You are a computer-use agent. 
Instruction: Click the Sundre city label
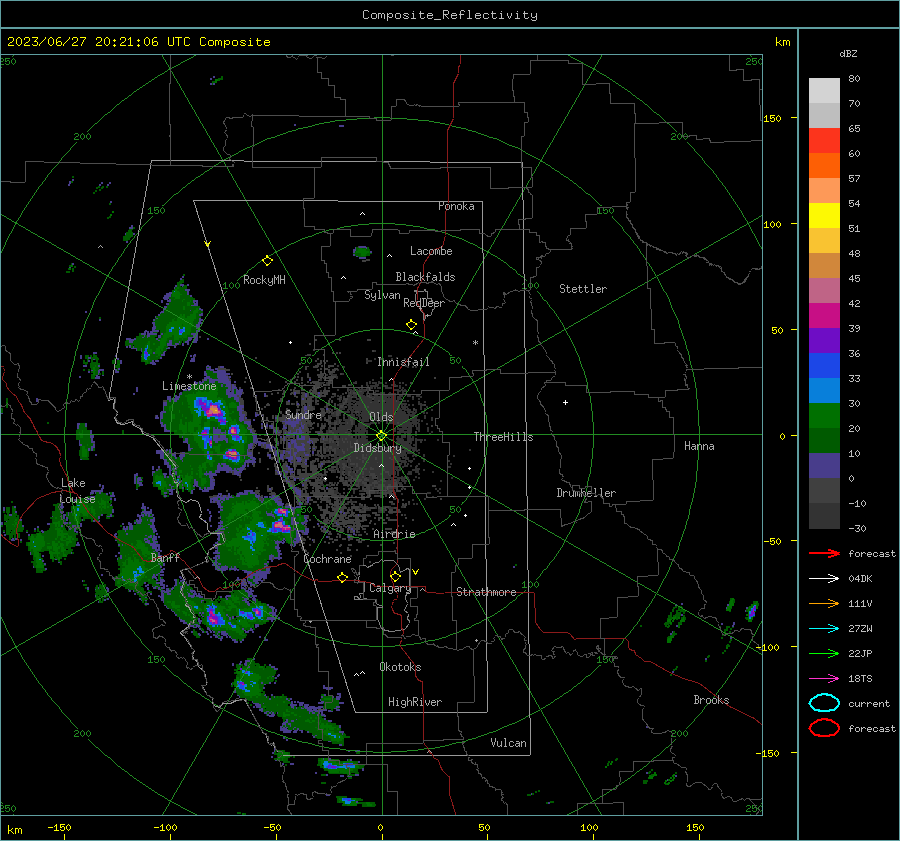(x=303, y=415)
